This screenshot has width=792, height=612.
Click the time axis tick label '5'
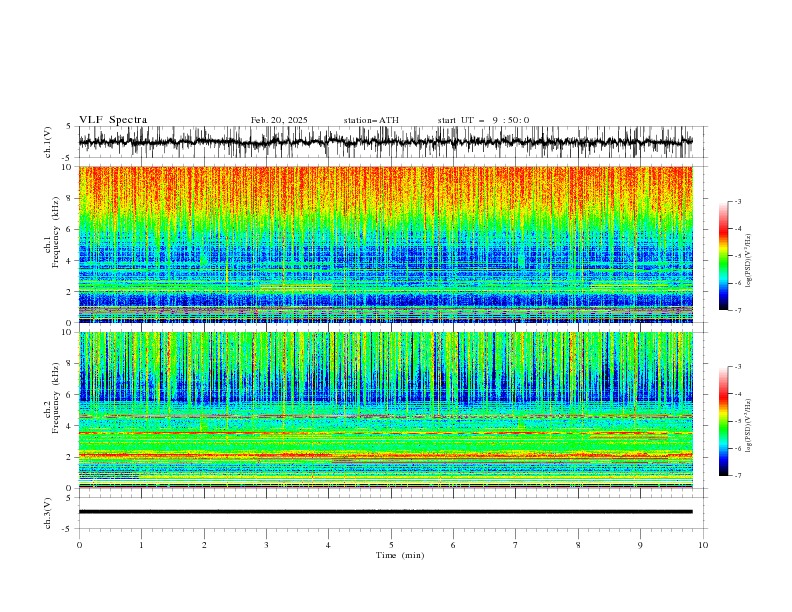click(391, 545)
